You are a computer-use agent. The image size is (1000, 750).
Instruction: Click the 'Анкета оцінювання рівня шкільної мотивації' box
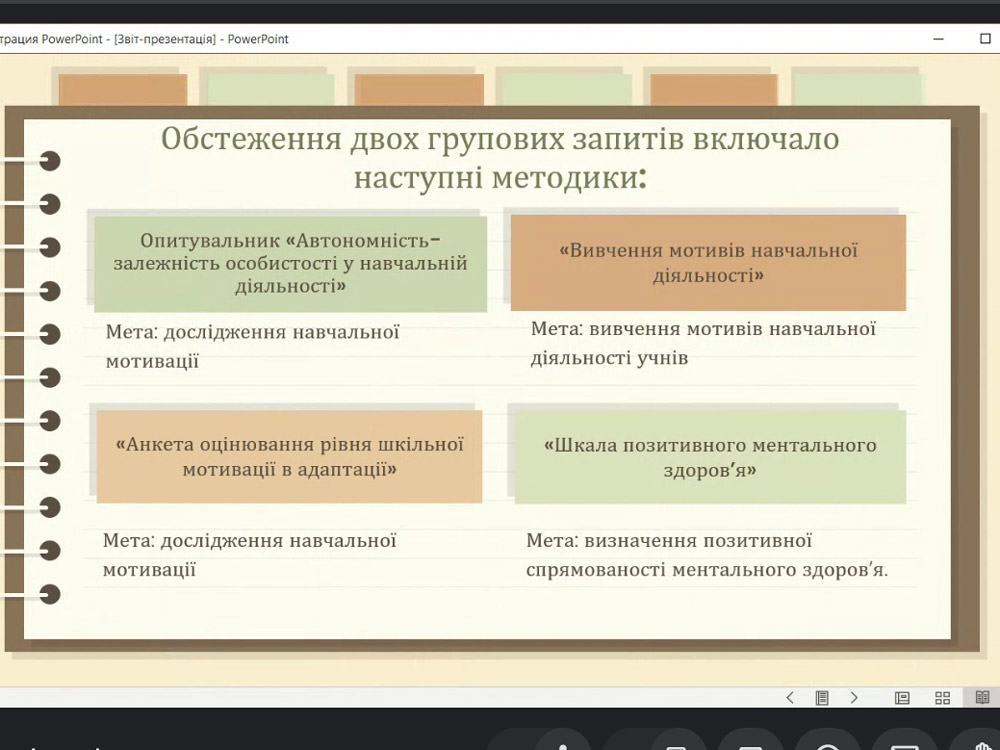[290, 456]
